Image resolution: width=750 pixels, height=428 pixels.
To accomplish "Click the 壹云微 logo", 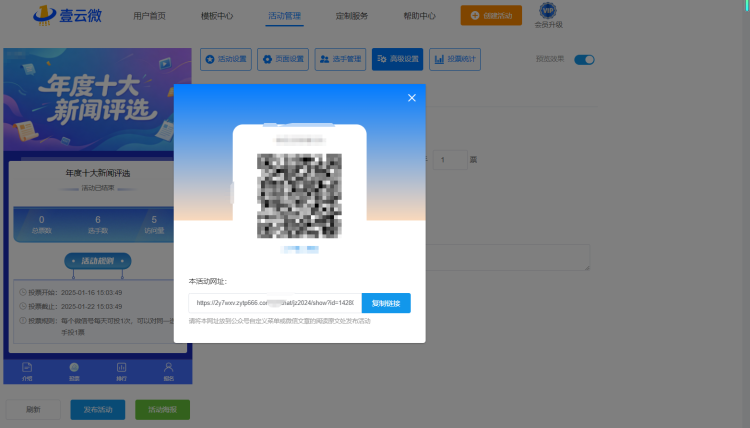I will click(x=67, y=15).
